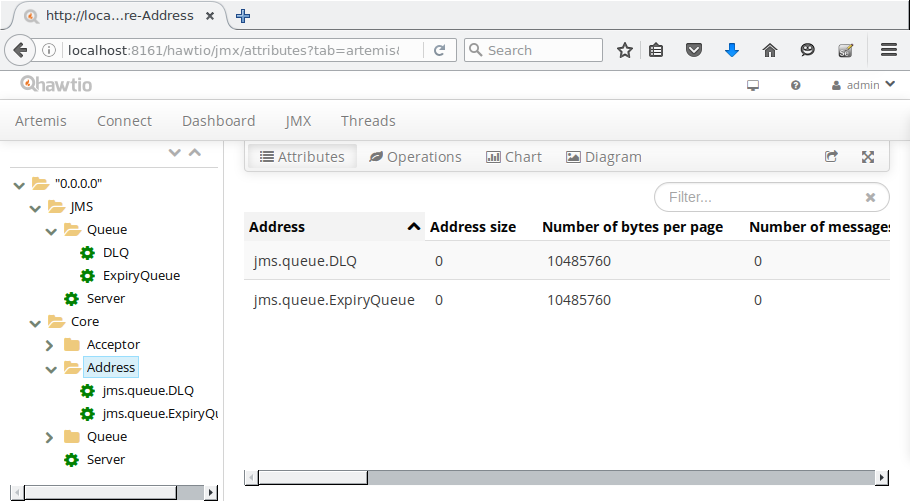Switch to the Operations tab

click(x=415, y=157)
